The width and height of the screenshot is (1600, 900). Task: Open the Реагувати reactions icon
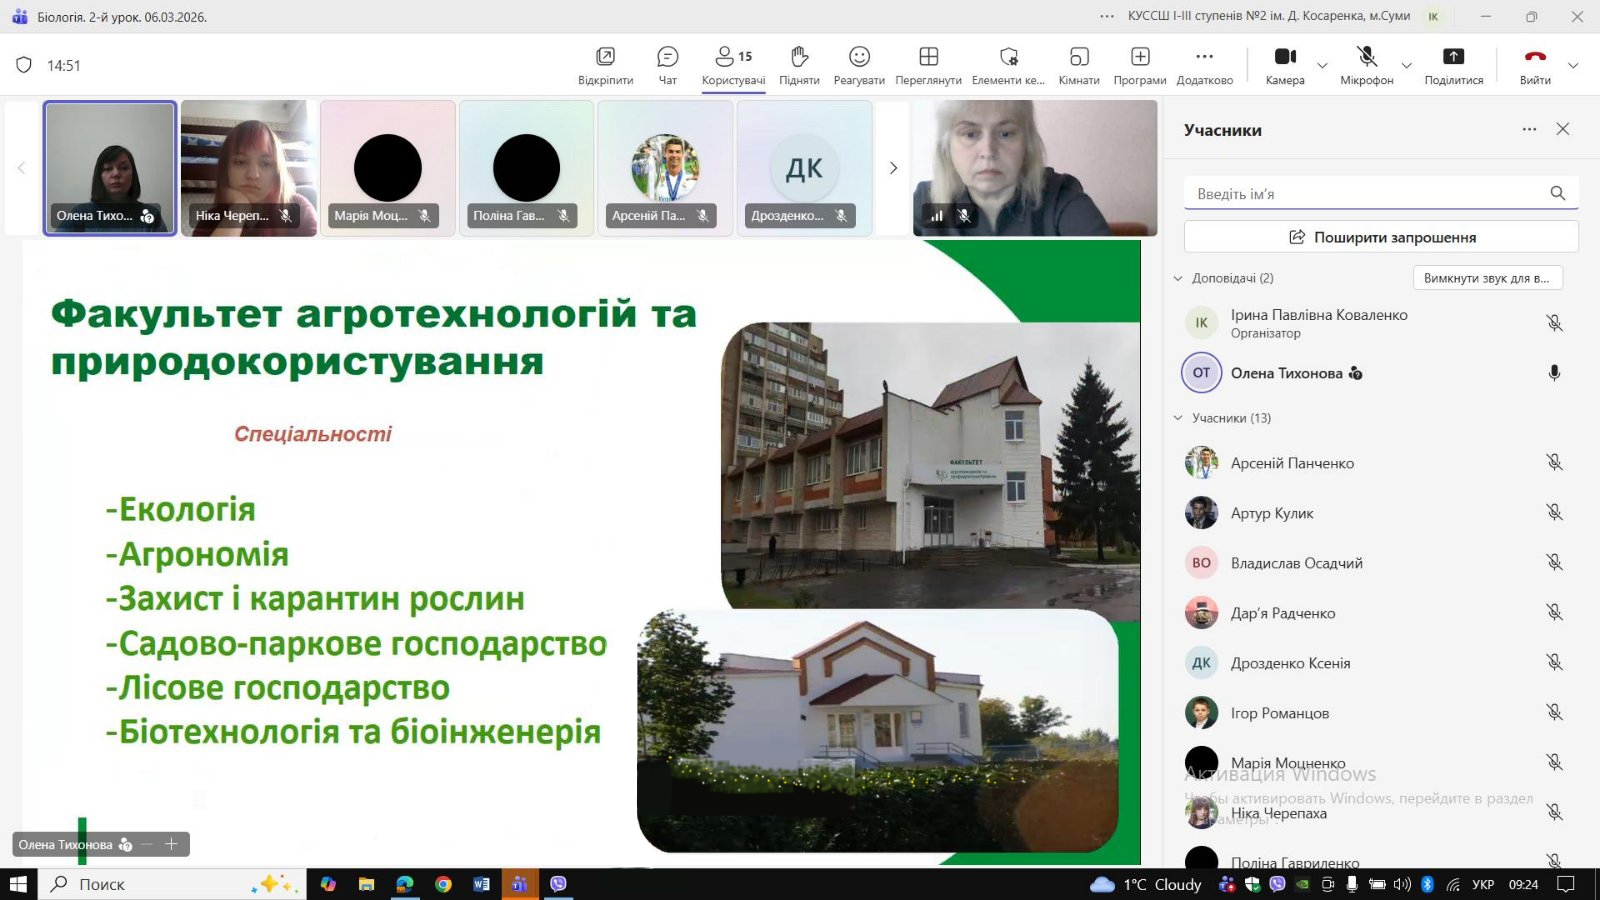click(x=859, y=65)
